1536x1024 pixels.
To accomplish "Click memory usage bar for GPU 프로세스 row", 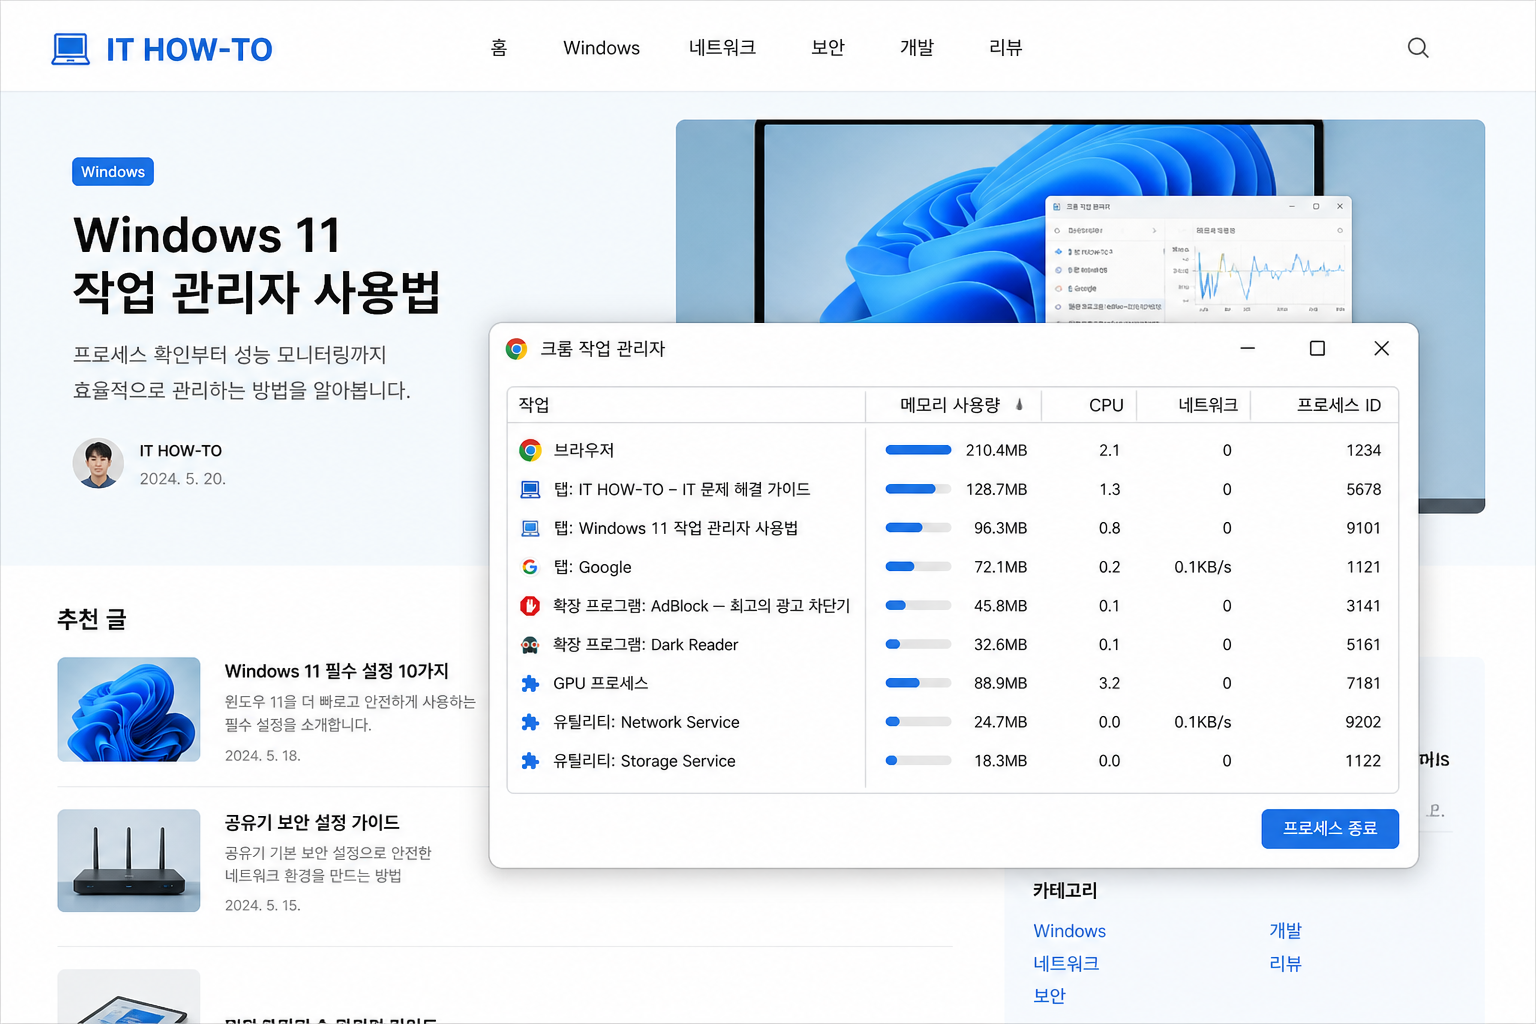I will (x=918, y=683).
